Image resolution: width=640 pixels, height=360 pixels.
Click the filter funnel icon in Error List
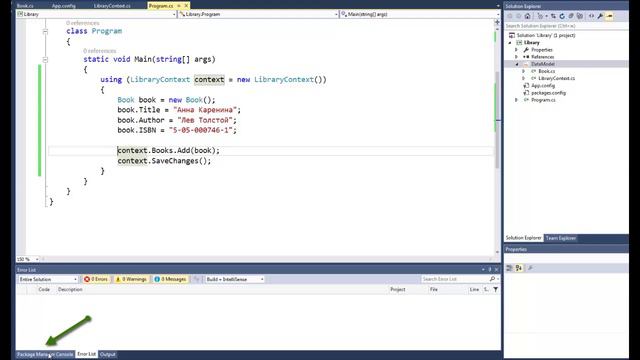pyautogui.click(x=496, y=289)
